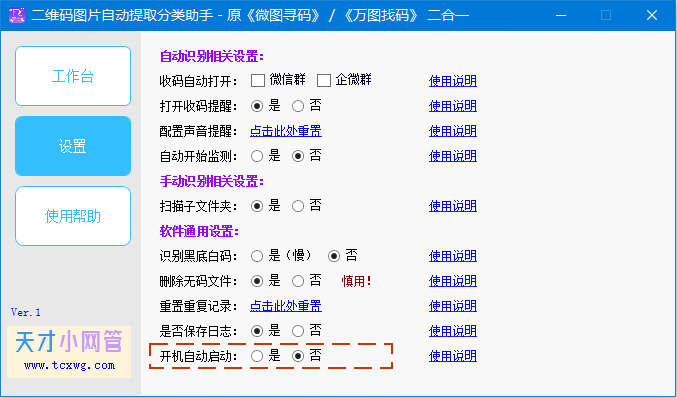
Task: Open 使用说明 for 识别黑底白码
Action: 453,256
